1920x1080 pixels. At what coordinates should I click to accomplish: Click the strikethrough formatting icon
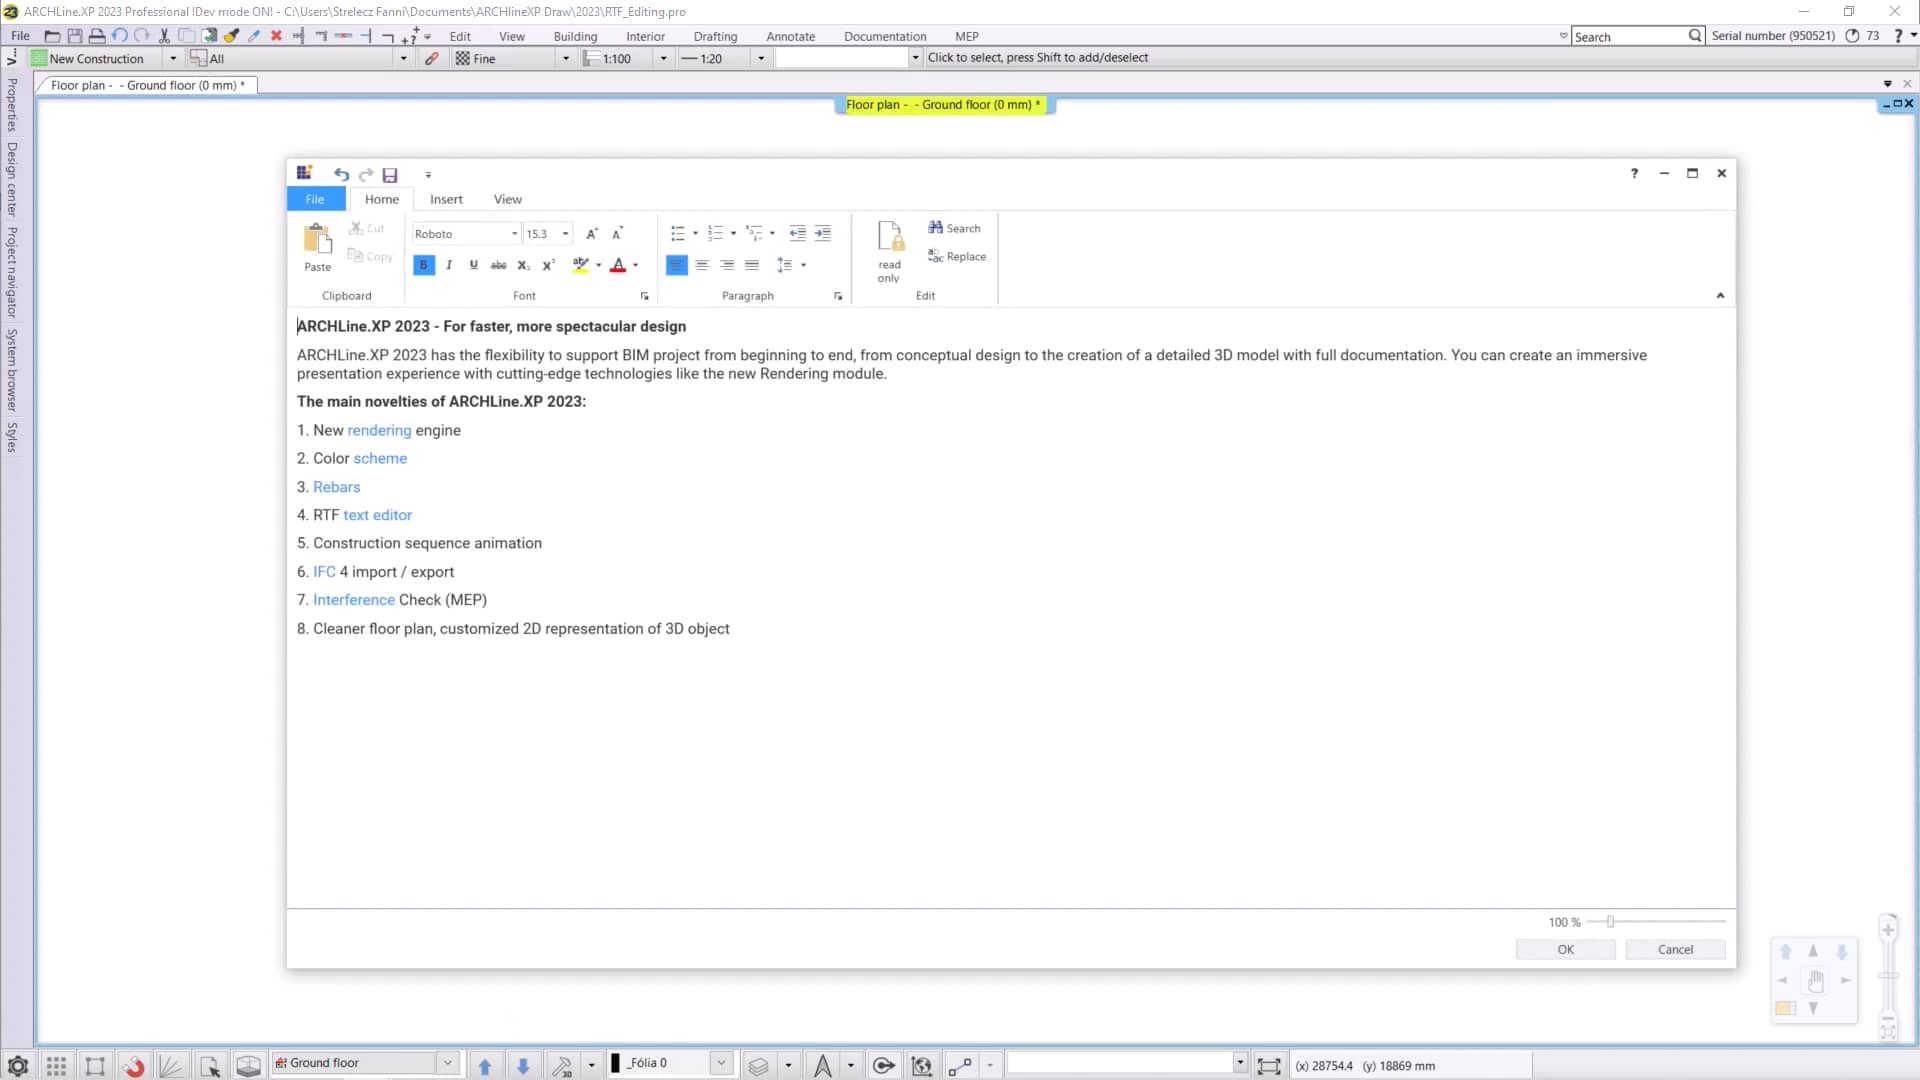tap(498, 265)
